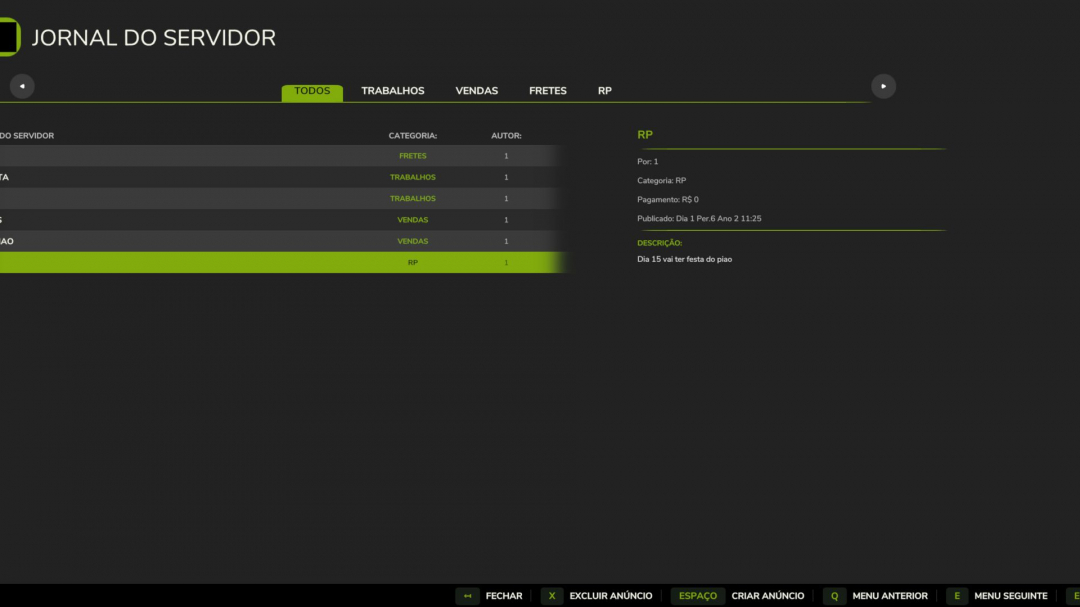1080x607 pixels.
Task: Open the RP tab
Action: point(605,91)
